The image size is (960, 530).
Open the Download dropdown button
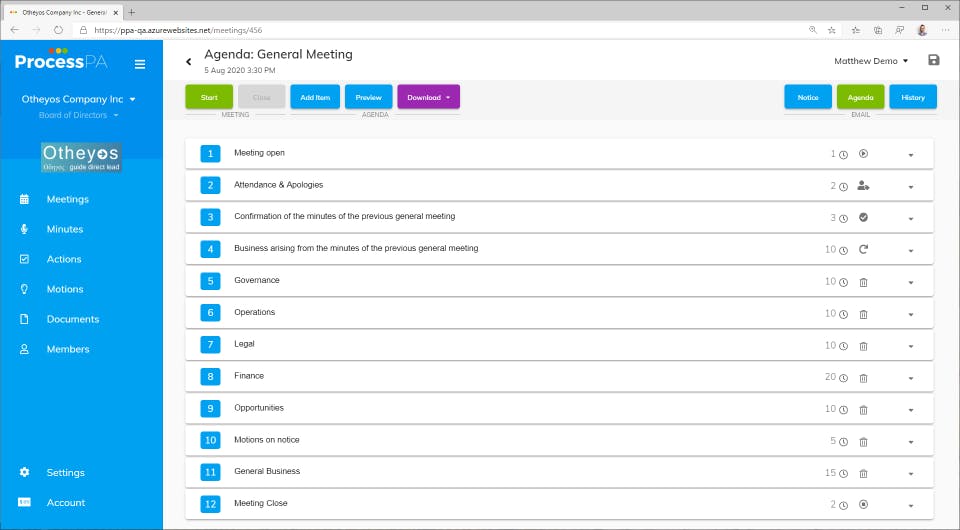coord(429,97)
